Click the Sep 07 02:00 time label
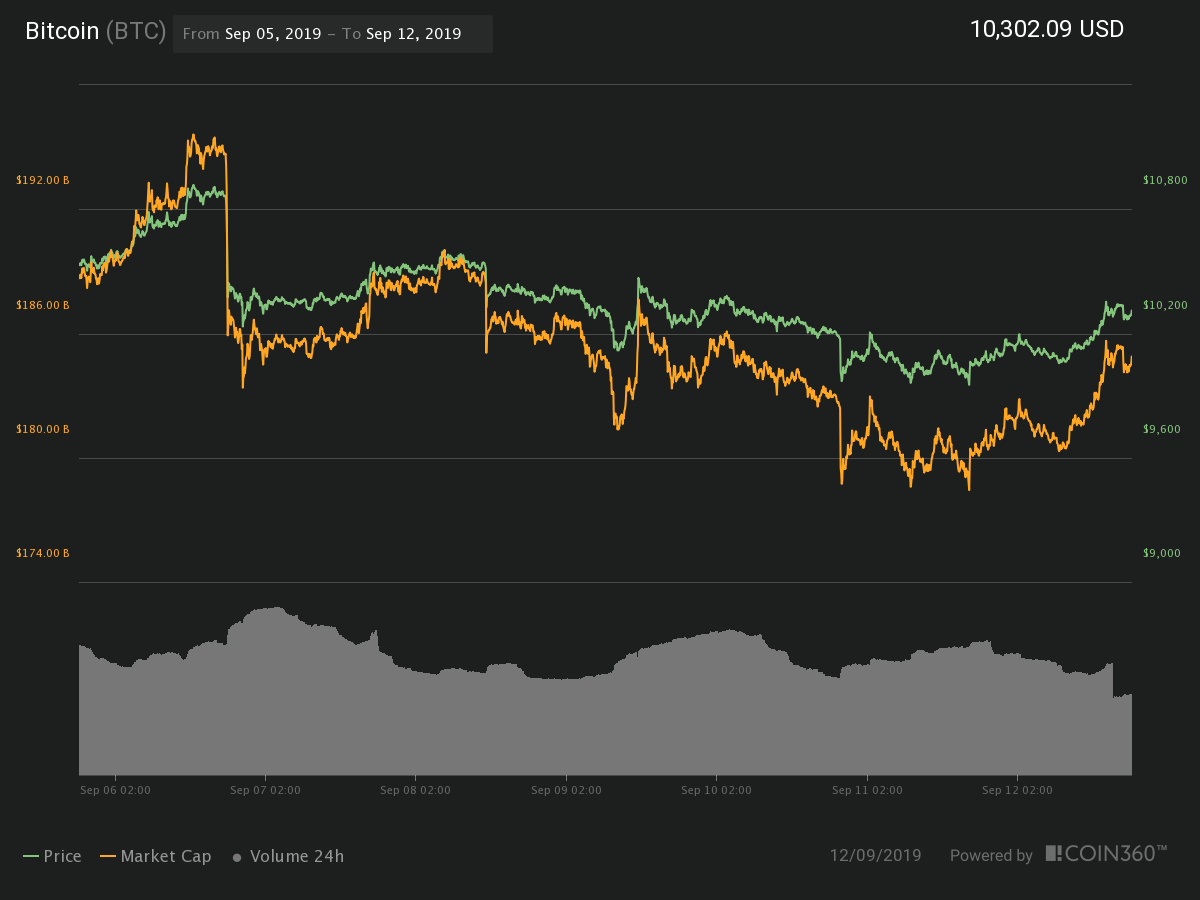1200x900 pixels. pos(265,790)
